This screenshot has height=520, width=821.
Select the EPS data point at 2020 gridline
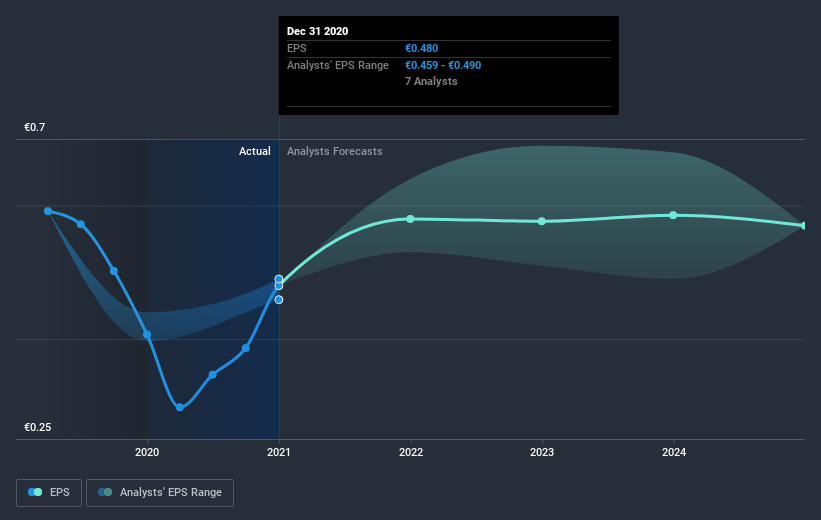click(x=147, y=335)
